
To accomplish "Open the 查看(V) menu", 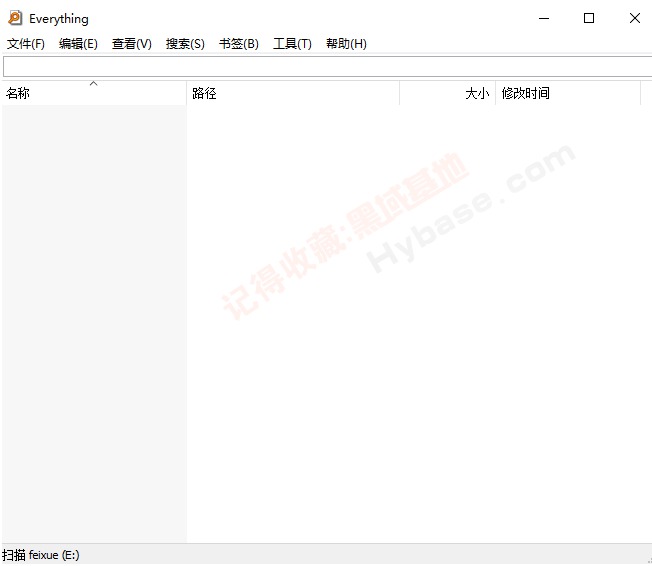I will pos(131,44).
